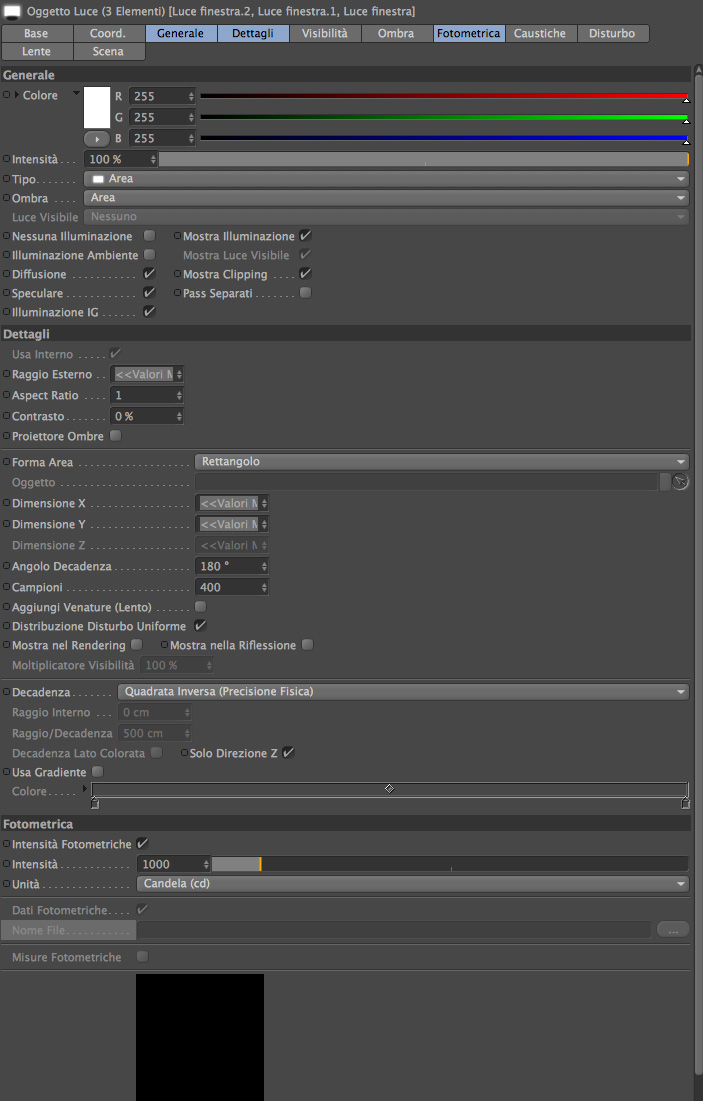The height and width of the screenshot is (1101, 703).
Task: Click the left gradient color stop
Action: click(x=95, y=803)
